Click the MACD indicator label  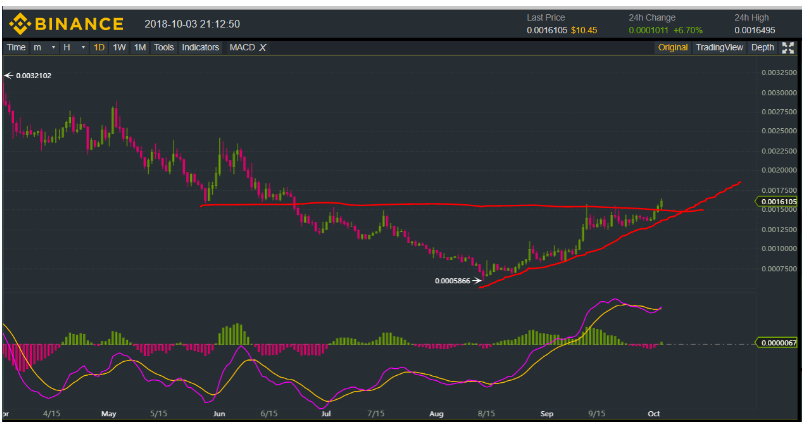coord(241,47)
